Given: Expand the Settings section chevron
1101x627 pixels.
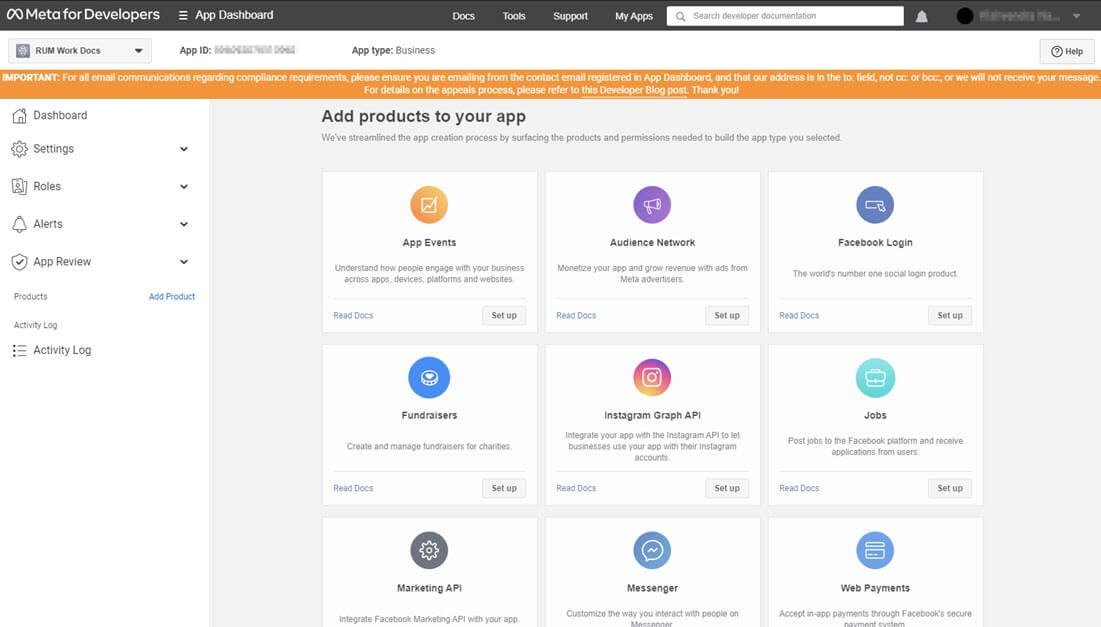Looking at the screenshot, I should (184, 149).
